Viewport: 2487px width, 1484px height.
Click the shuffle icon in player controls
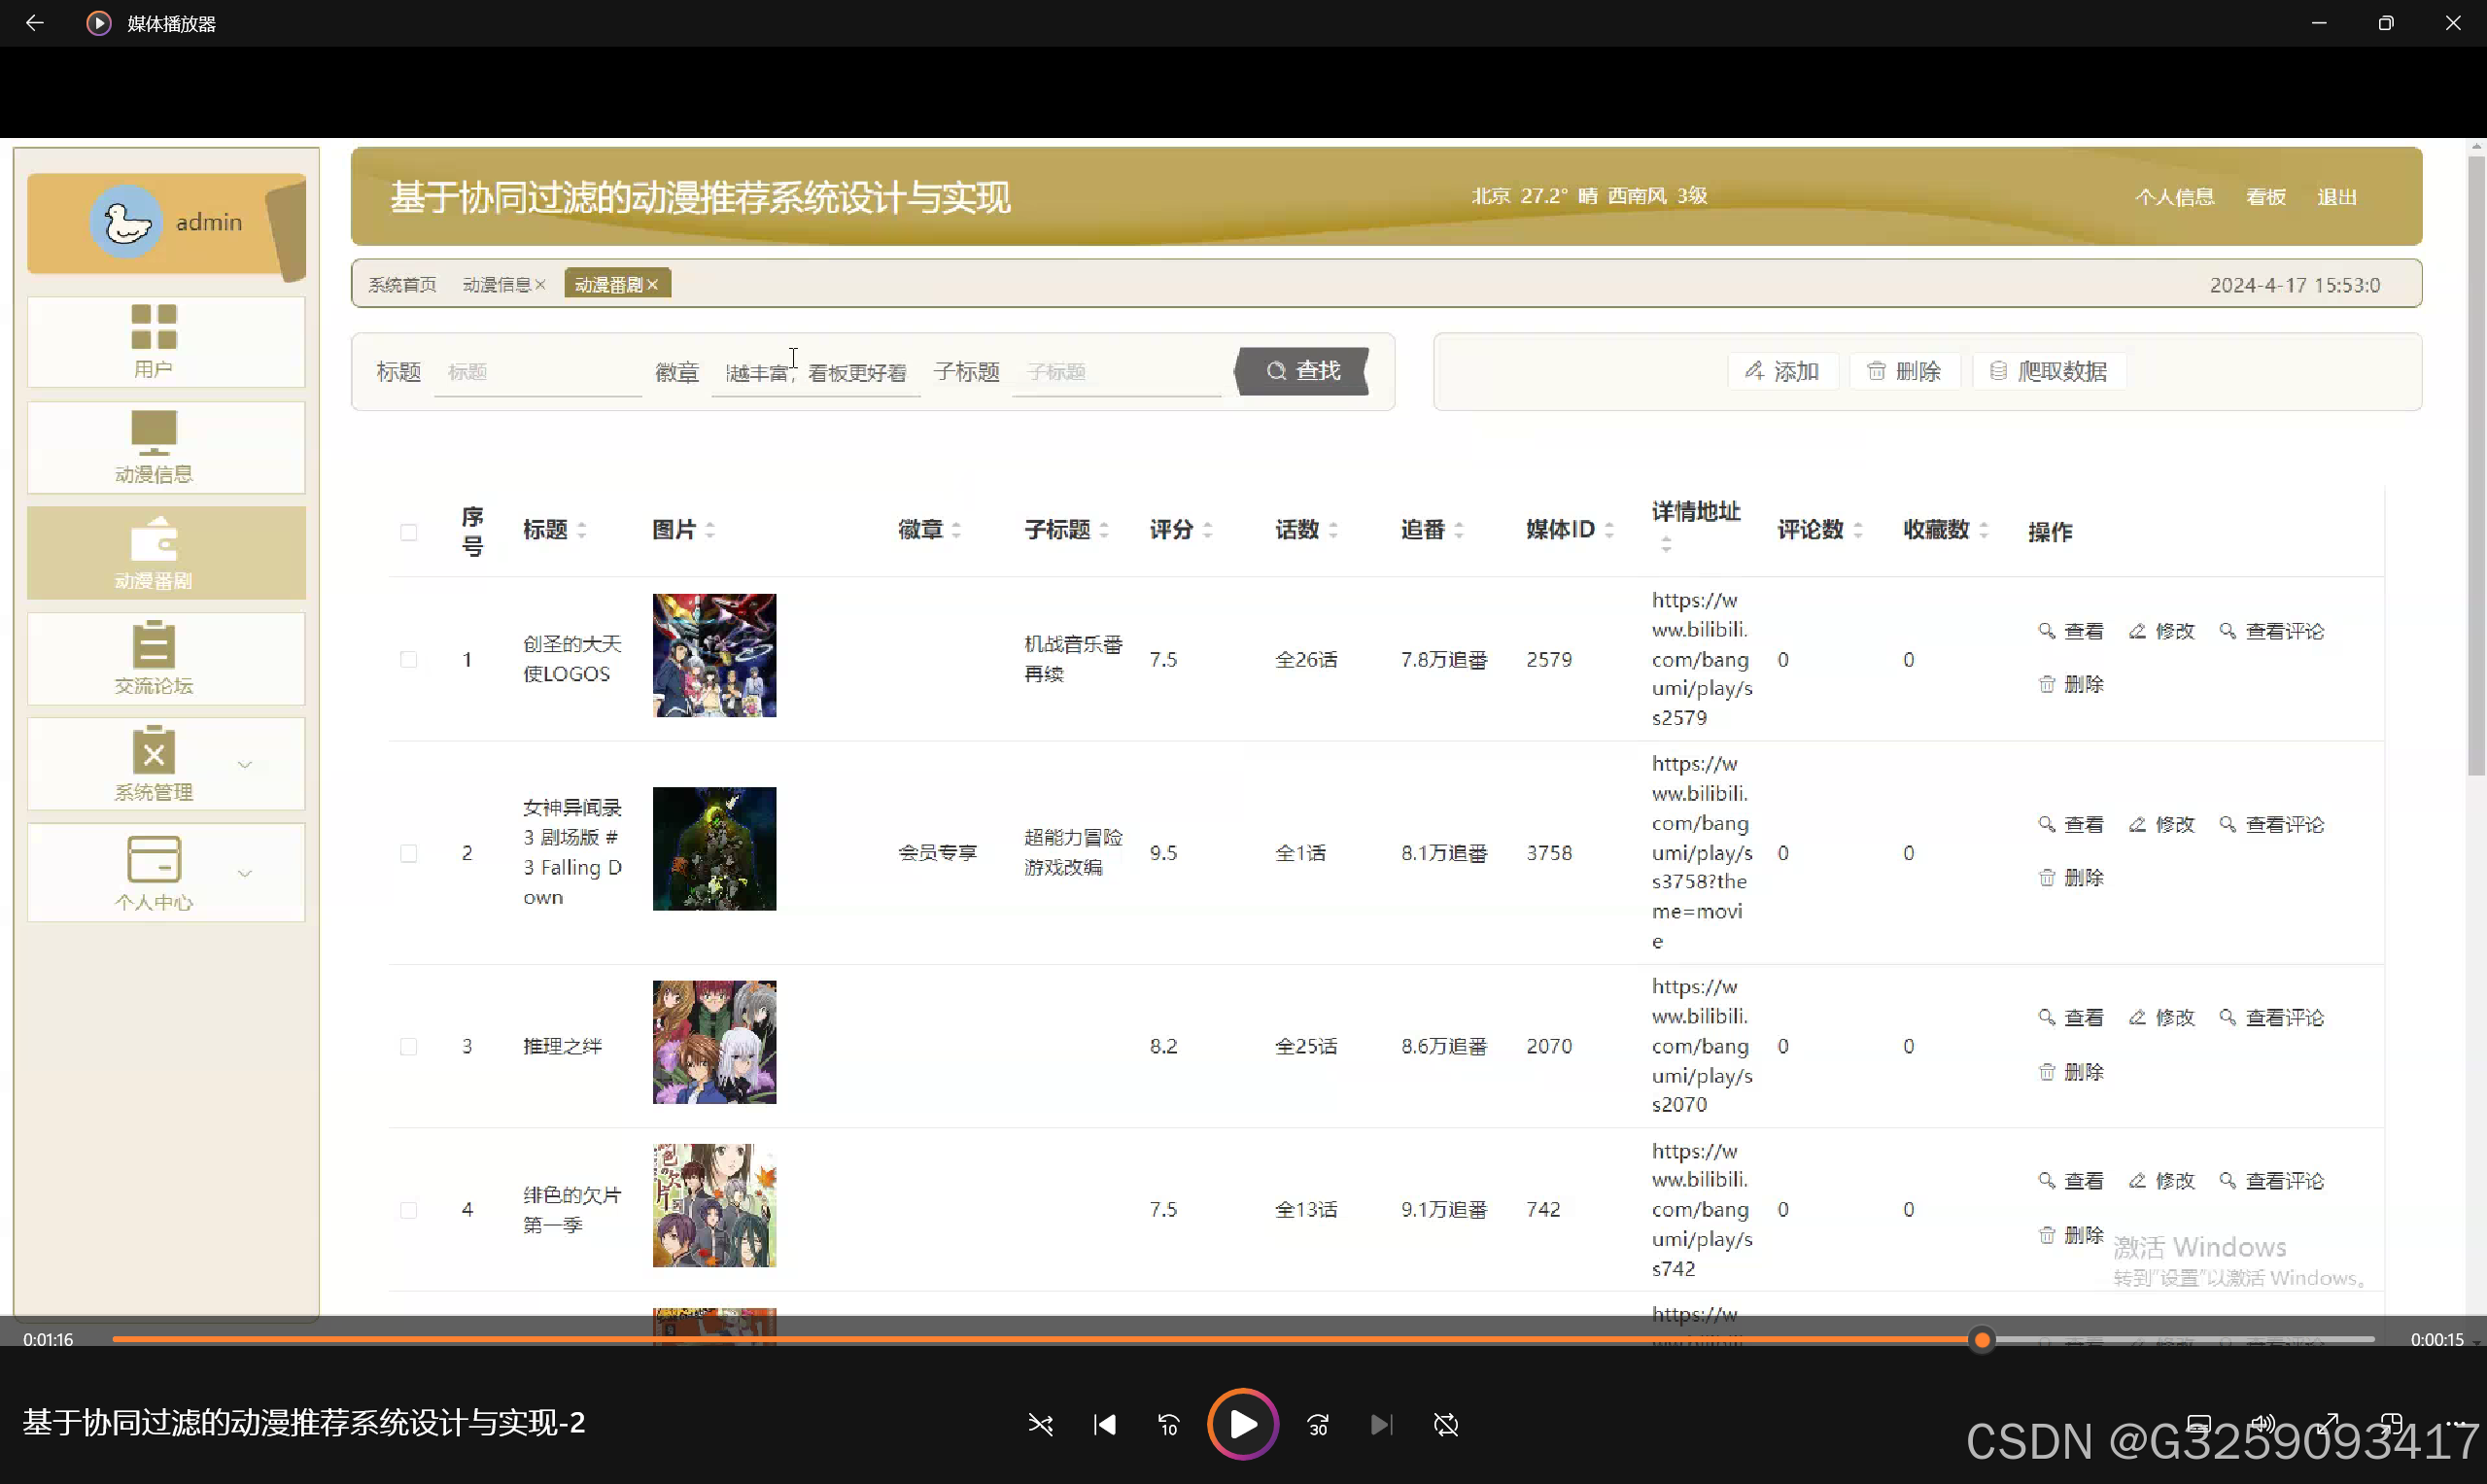tap(1040, 1424)
